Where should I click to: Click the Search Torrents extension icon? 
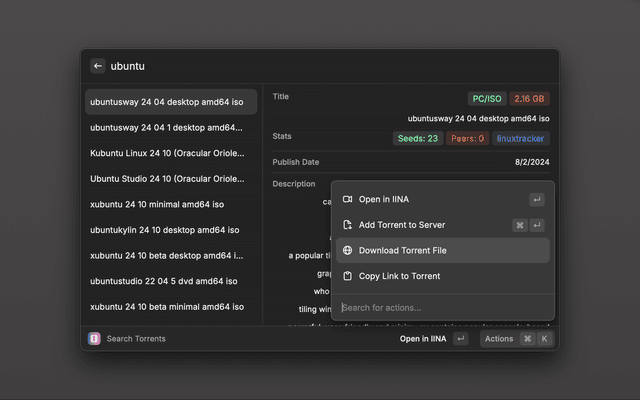pyautogui.click(x=94, y=339)
